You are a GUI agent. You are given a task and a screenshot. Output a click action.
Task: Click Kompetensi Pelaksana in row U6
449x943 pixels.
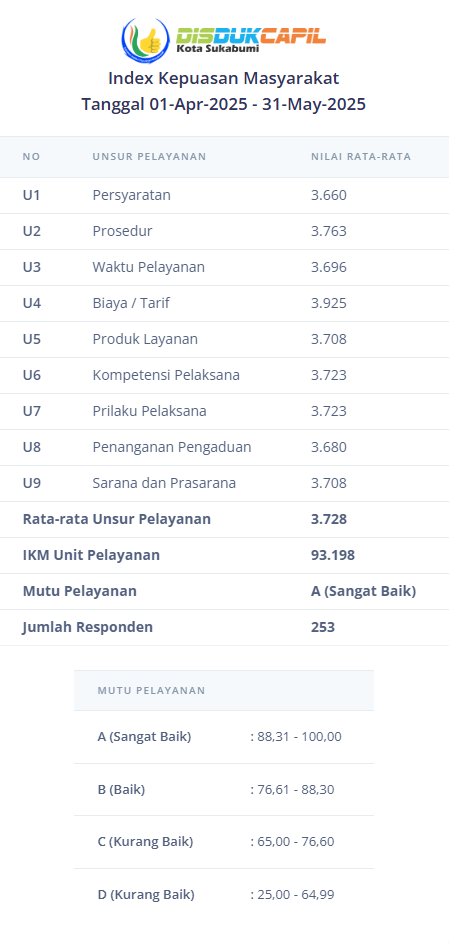click(166, 375)
